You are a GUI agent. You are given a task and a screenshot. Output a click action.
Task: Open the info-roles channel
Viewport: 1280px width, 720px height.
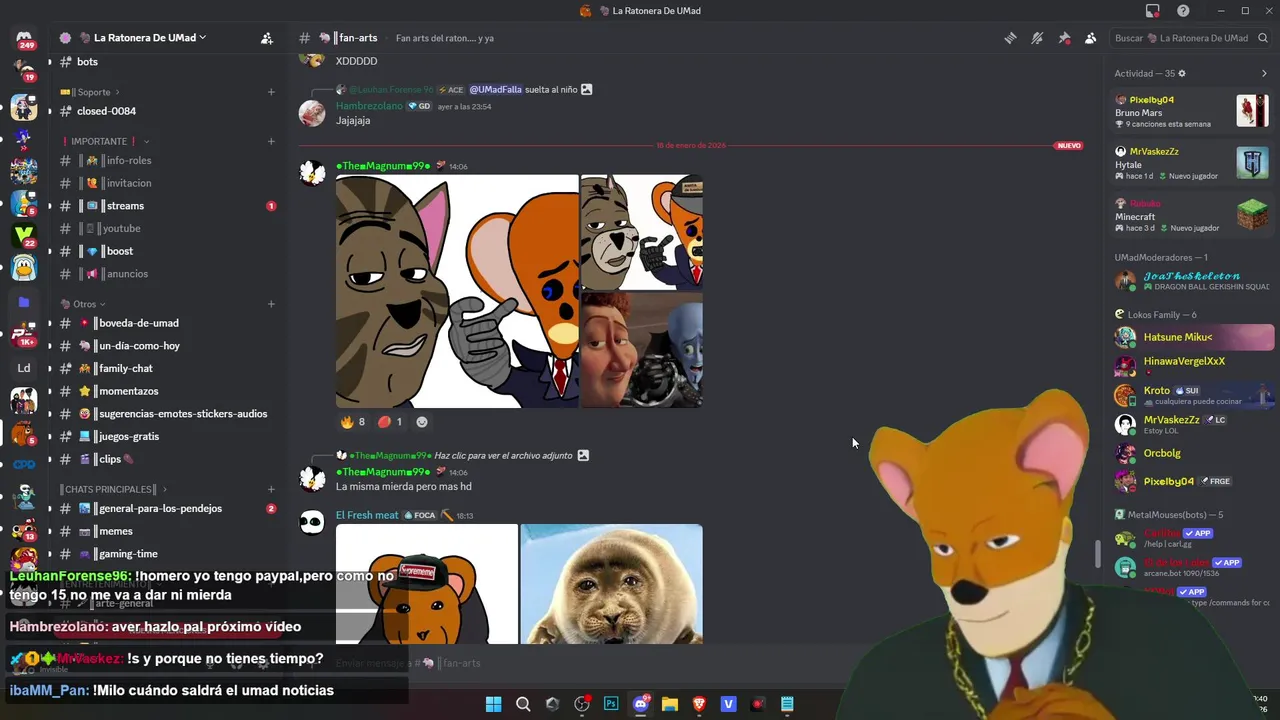168,160
